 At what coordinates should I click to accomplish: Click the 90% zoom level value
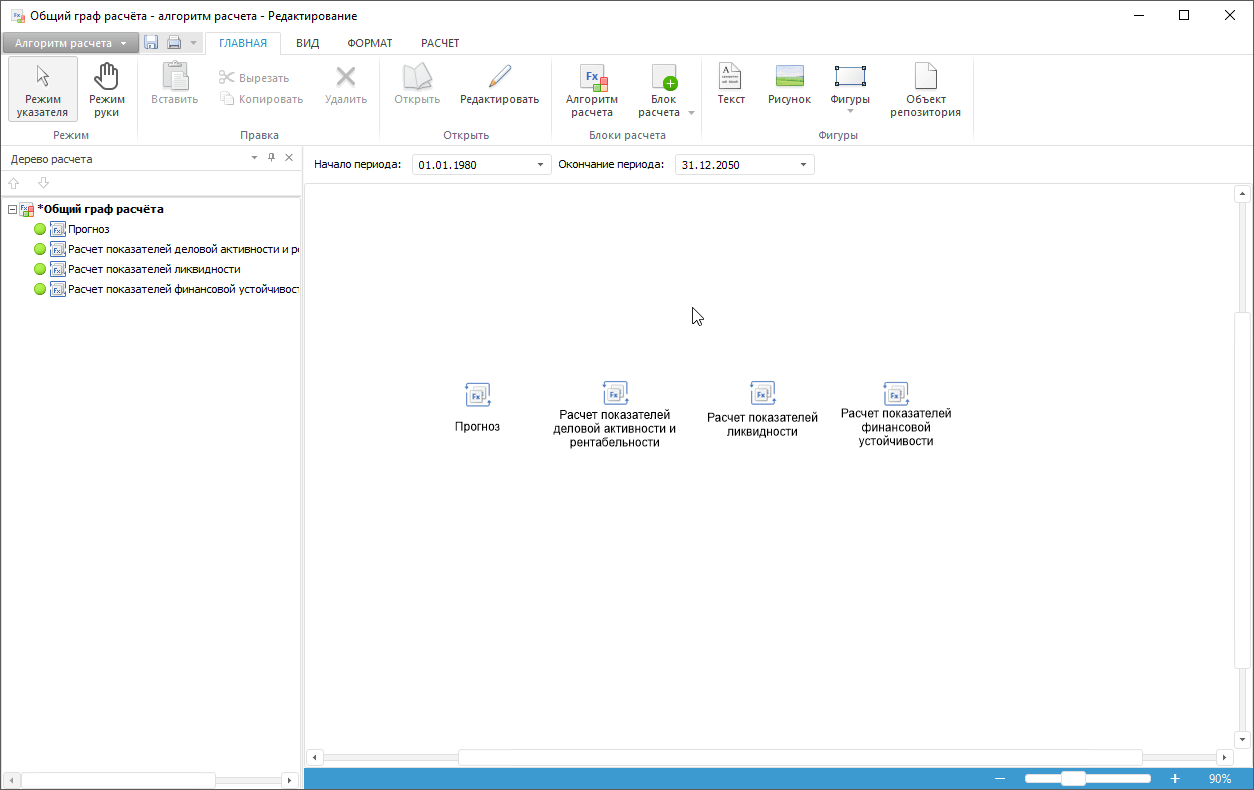point(1220,779)
